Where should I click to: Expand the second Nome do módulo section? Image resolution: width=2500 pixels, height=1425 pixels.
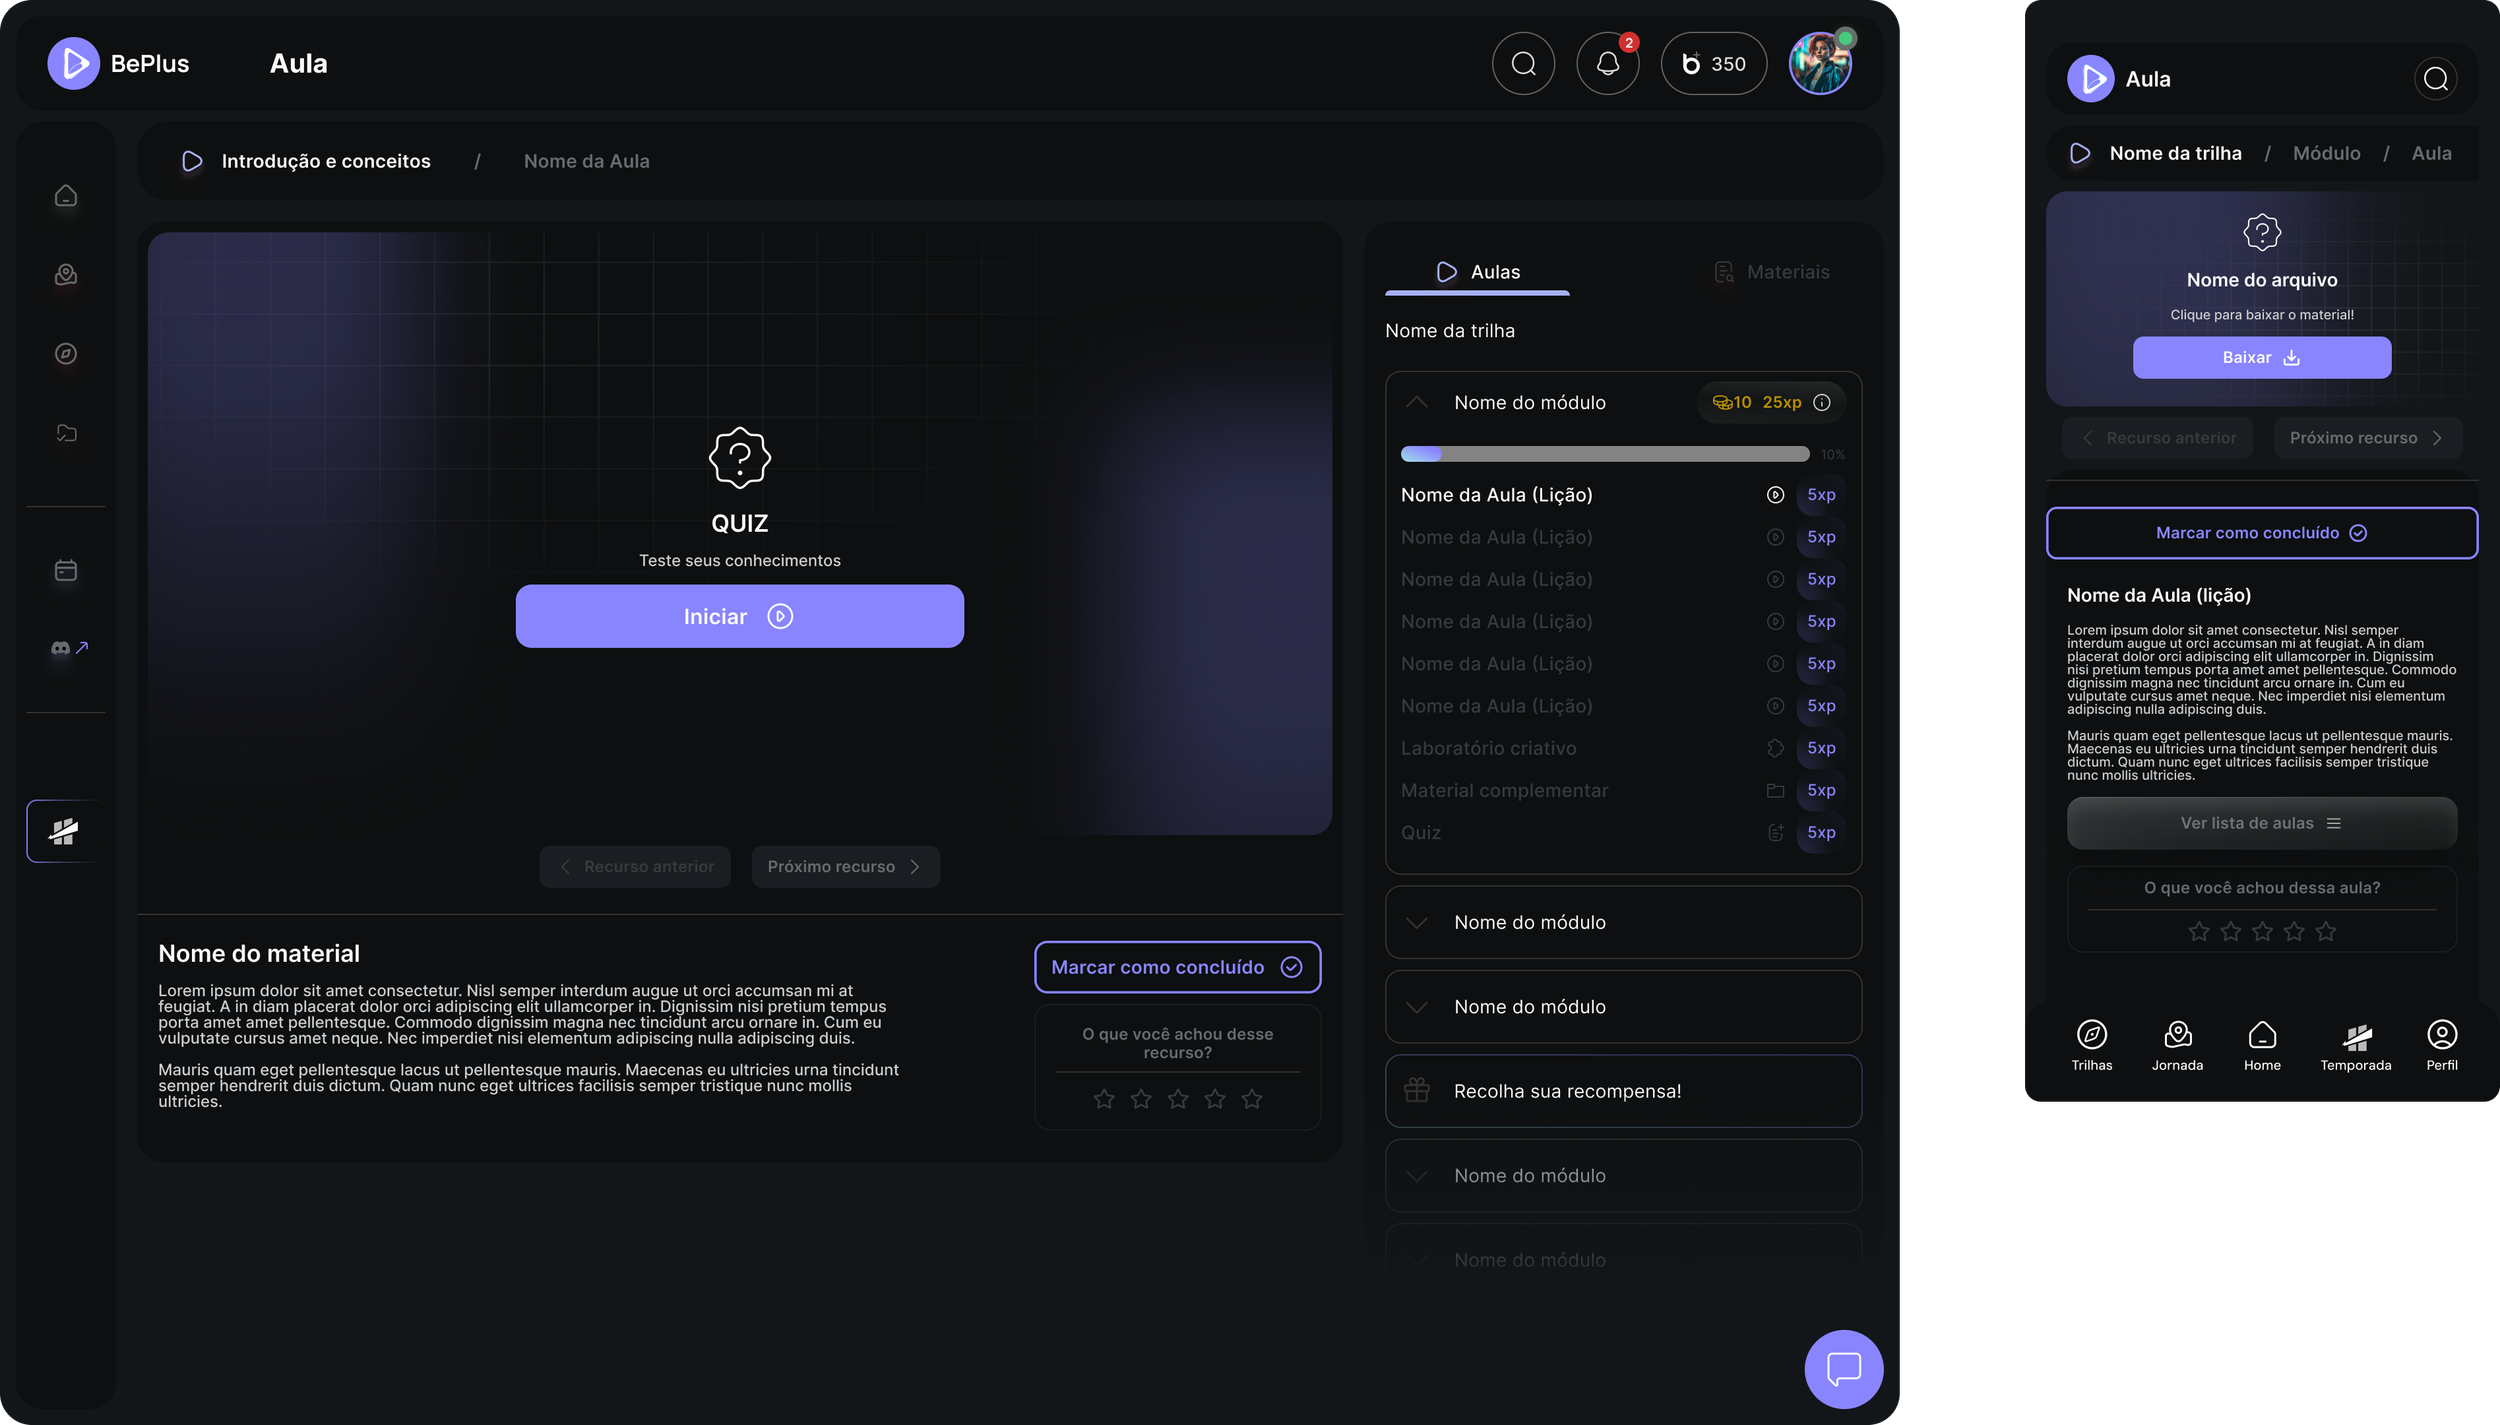click(1623, 922)
